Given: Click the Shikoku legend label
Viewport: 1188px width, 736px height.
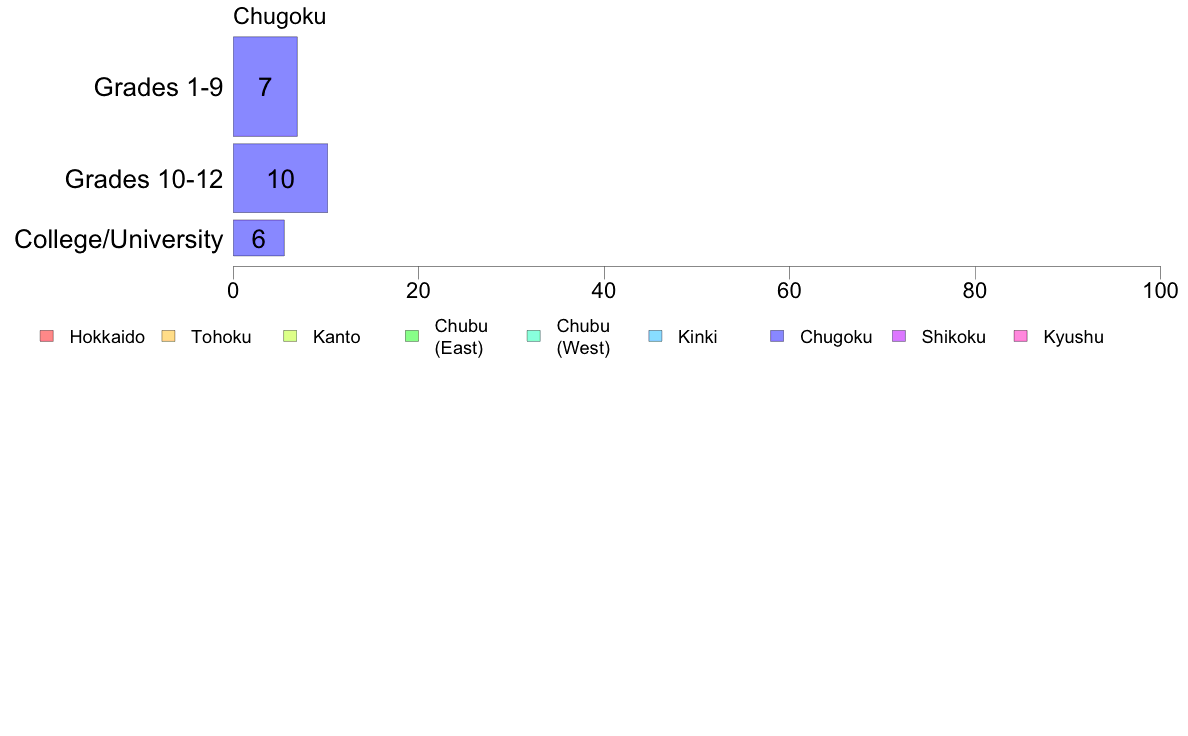Looking at the screenshot, I should click(953, 337).
